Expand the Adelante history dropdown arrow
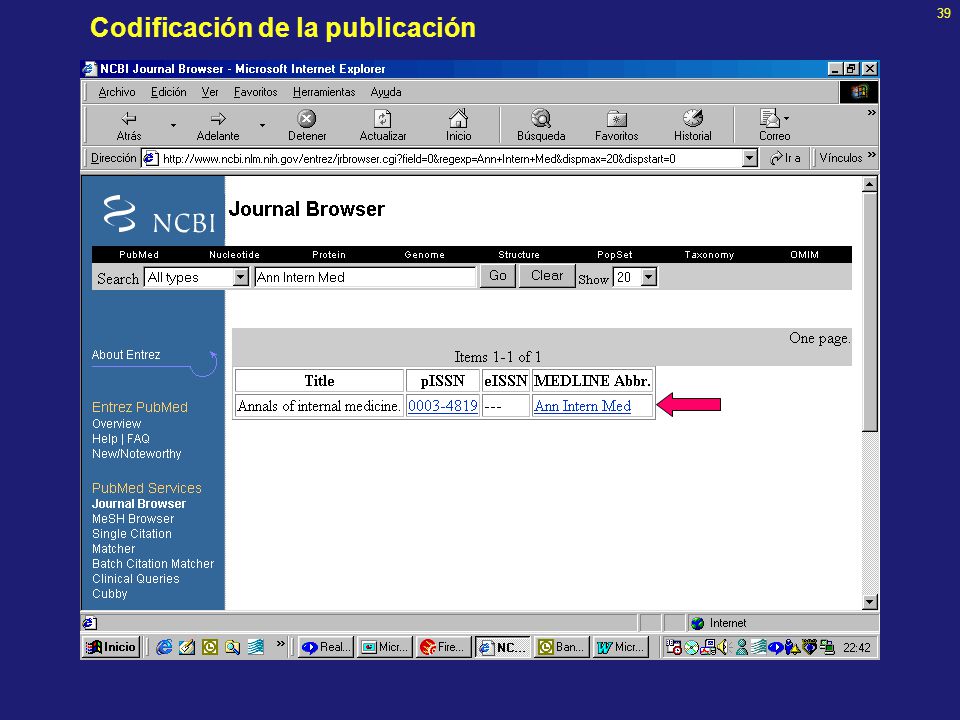 262,125
